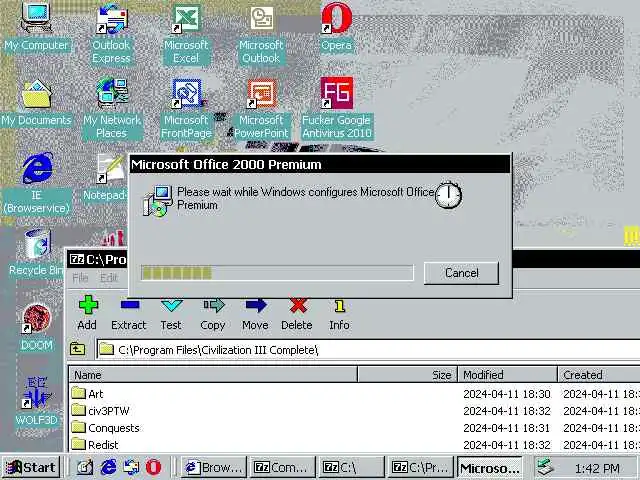Select the Conquests folder row
The height and width of the screenshot is (480, 640).
tap(354, 428)
